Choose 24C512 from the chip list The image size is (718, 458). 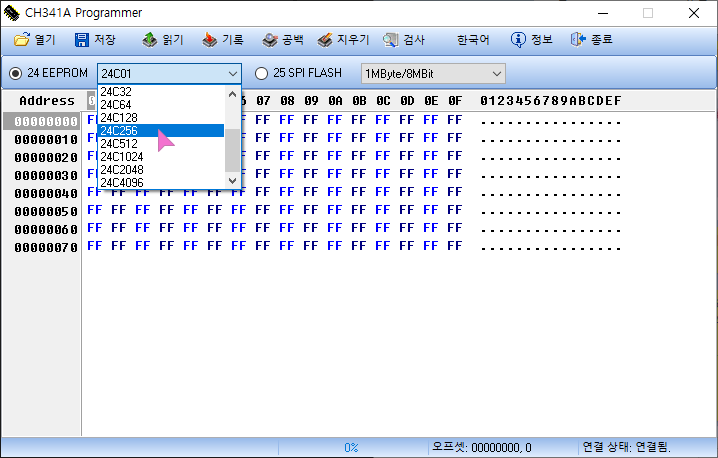(x=161, y=143)
